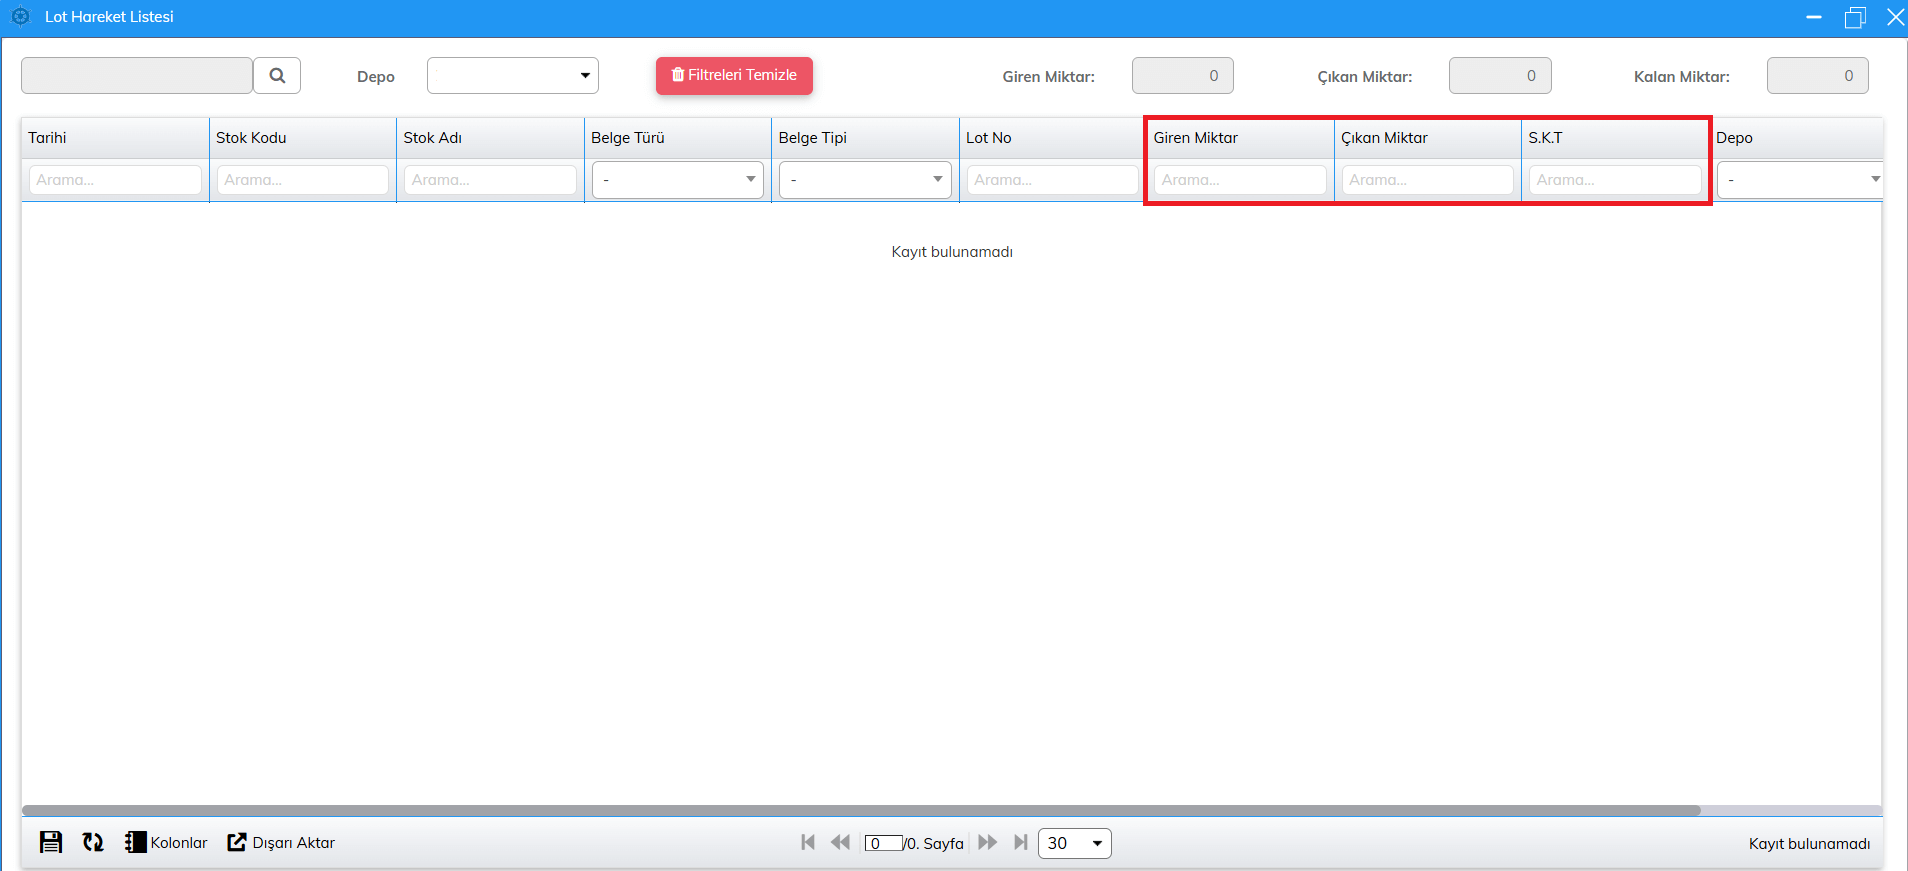Click the Tarihi column search field
The image size is (1908, 871).
tap(115, 180)
